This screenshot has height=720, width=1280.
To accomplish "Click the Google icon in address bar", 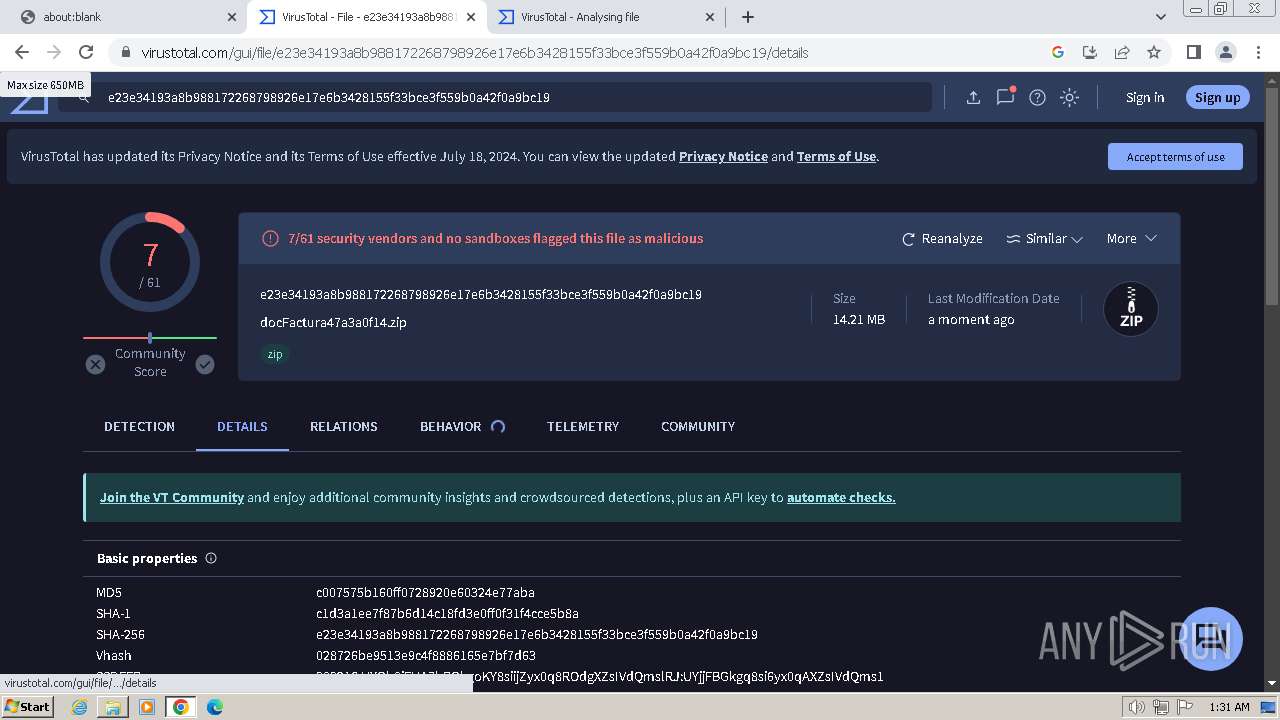I will [x=1058, y=52].
